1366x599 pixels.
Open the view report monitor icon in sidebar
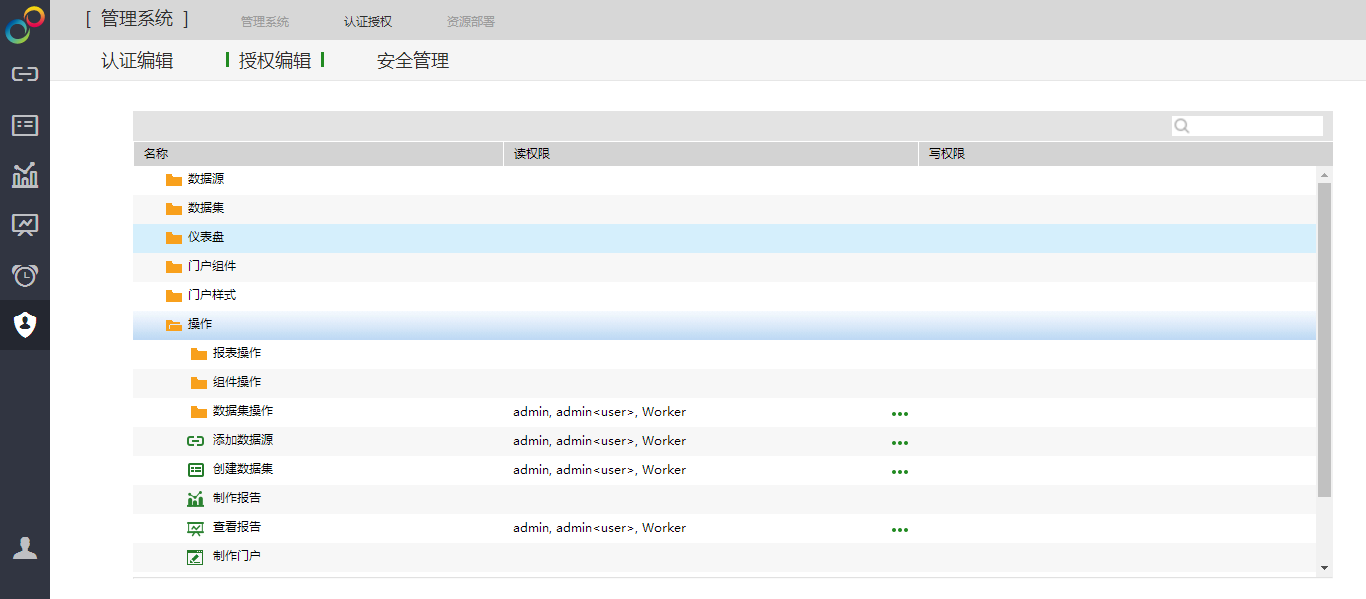click(x=25, y=225)
